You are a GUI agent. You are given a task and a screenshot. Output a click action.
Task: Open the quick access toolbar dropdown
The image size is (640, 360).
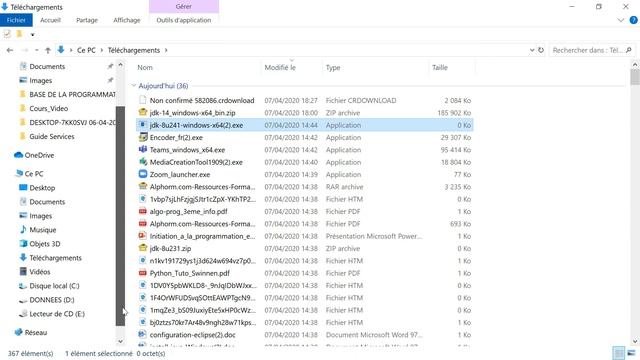[x=32, y=35]
